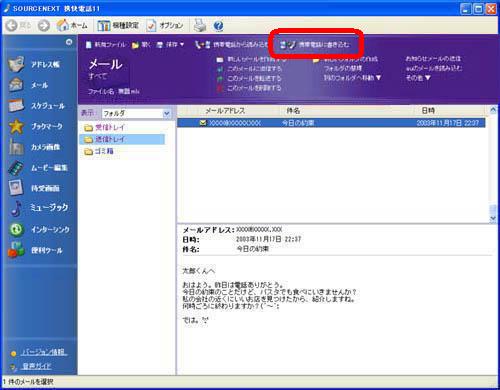This screenshot has height=390, width=500.
Task: Open 待受画面 wallpaper section in sidebar
Action: point(35,188)
